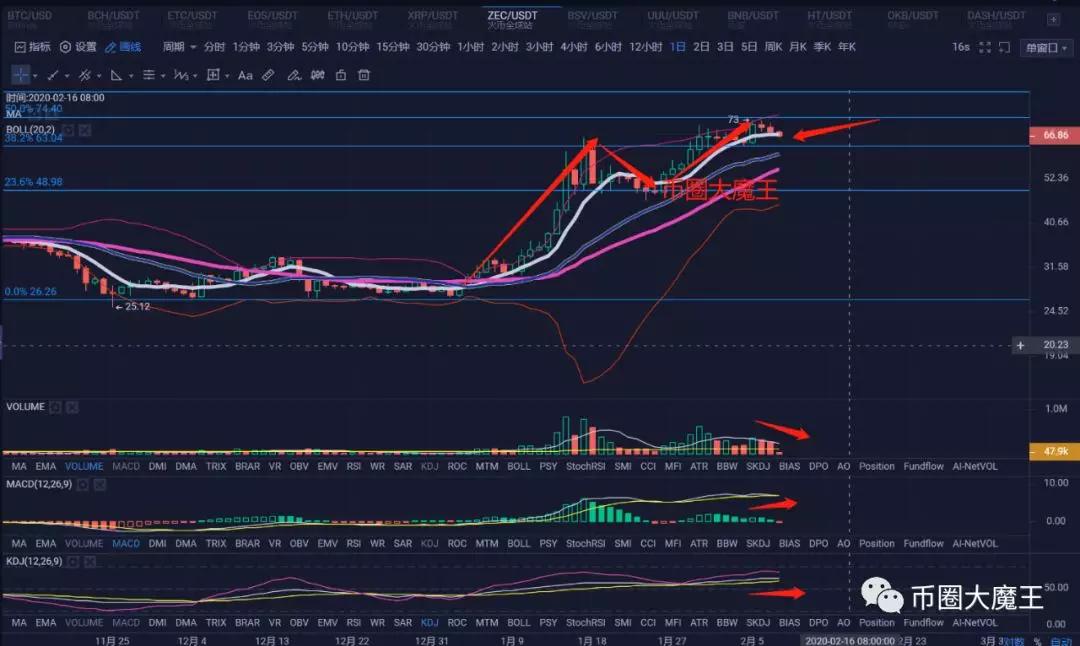Set timeframe to 15分钟

[393, 47]
